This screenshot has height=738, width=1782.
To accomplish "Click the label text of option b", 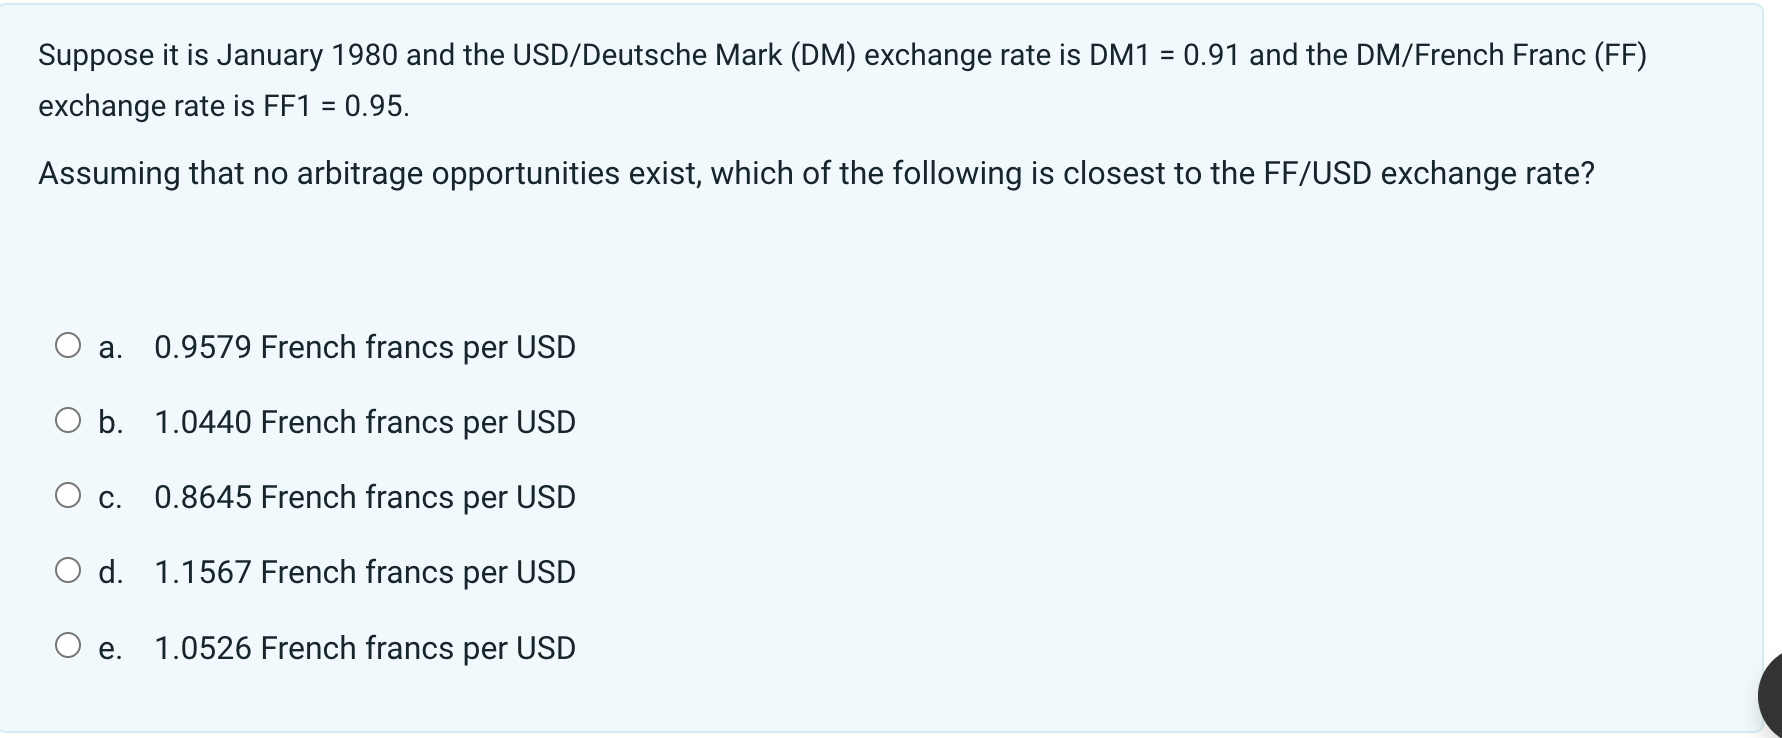I will tap(364, 422).
